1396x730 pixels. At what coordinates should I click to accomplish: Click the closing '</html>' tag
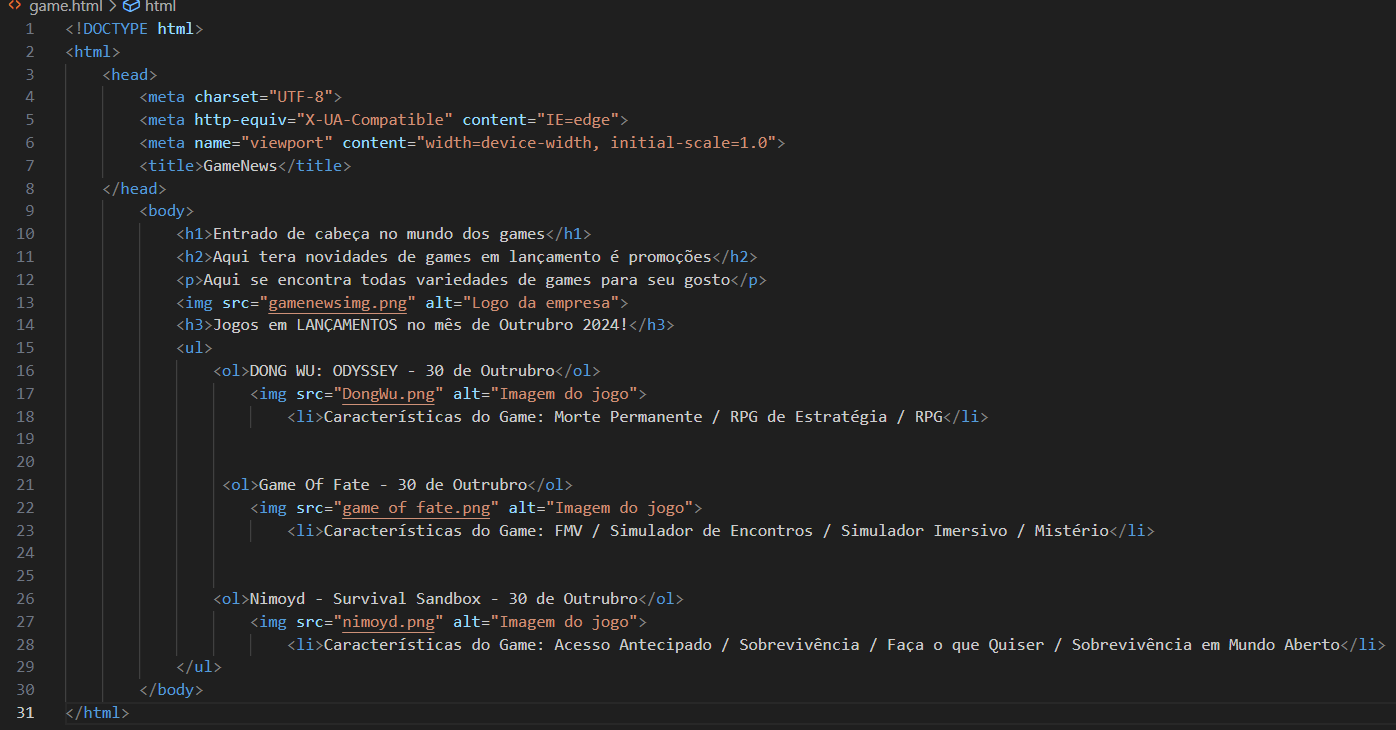(x=98, y=712)
